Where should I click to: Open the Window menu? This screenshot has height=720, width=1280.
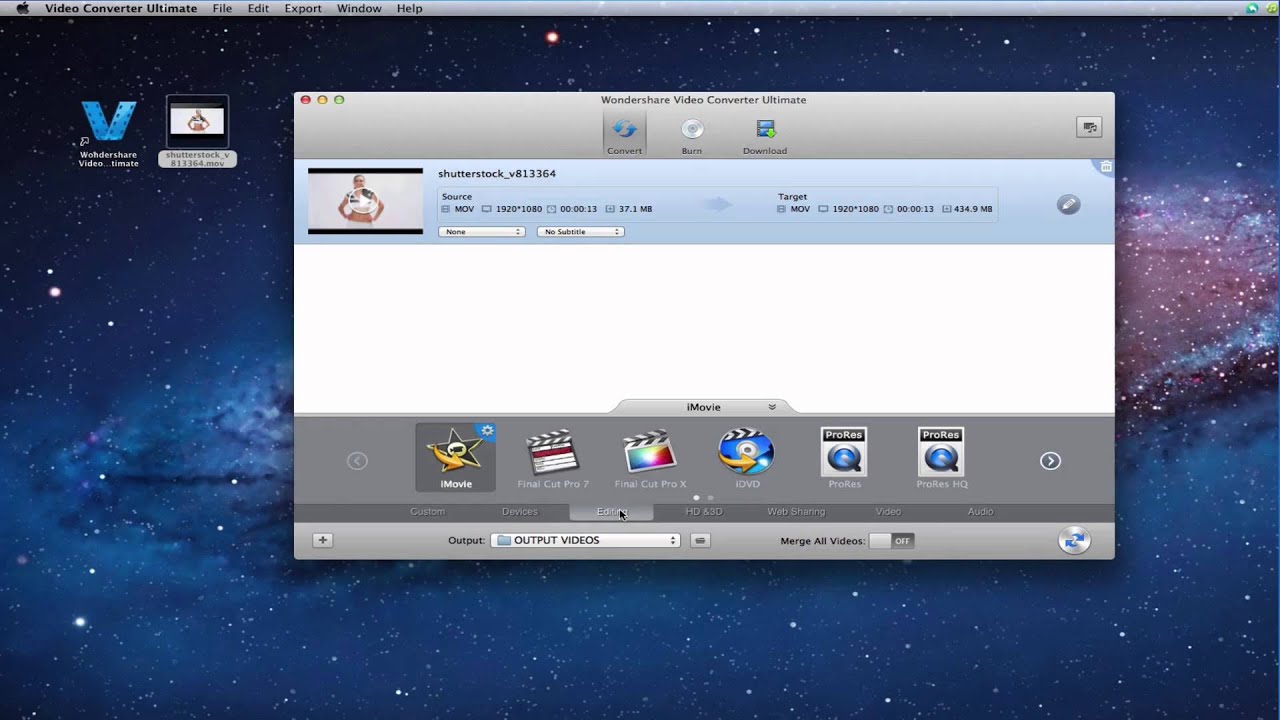359,8
